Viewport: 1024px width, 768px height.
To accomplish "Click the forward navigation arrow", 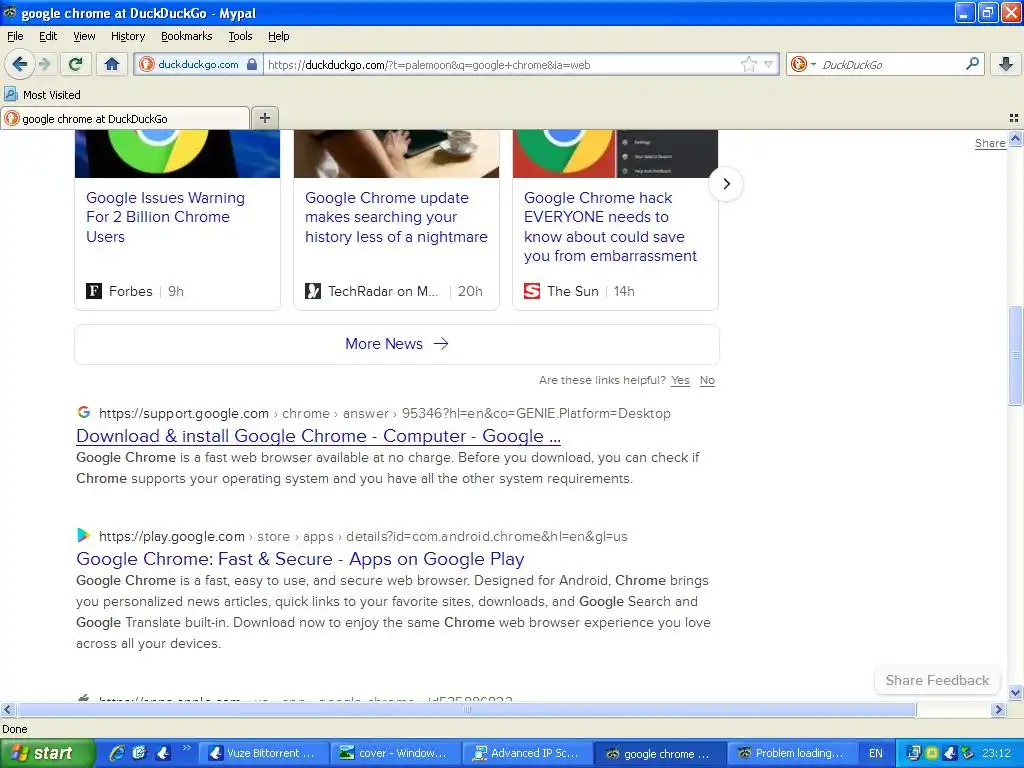I will (x=45, y=64).
